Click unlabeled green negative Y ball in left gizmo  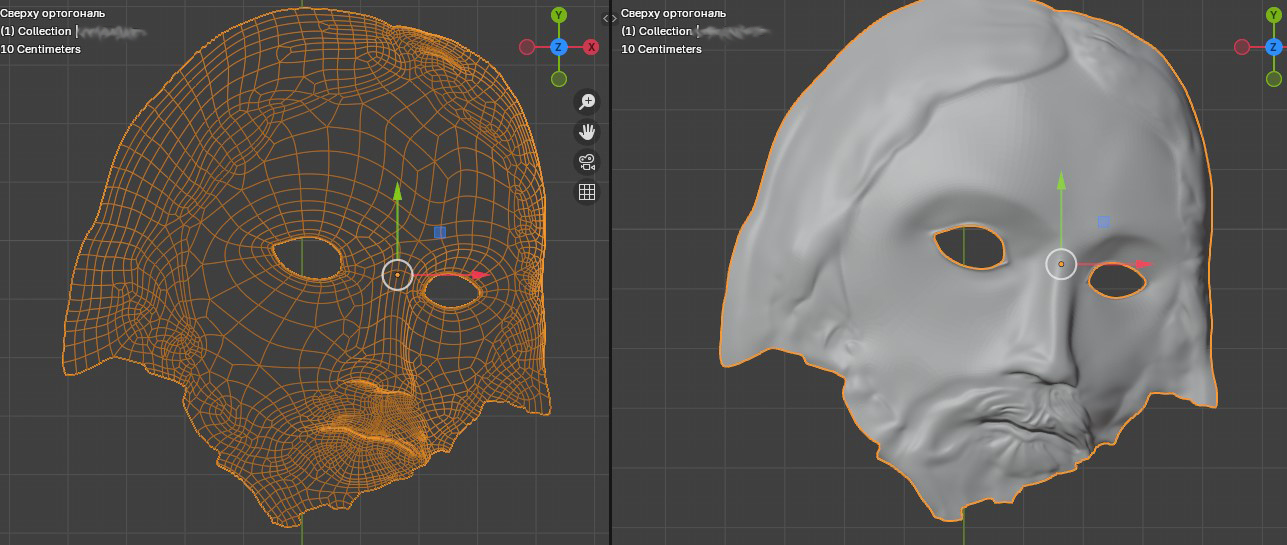[559, 79]
